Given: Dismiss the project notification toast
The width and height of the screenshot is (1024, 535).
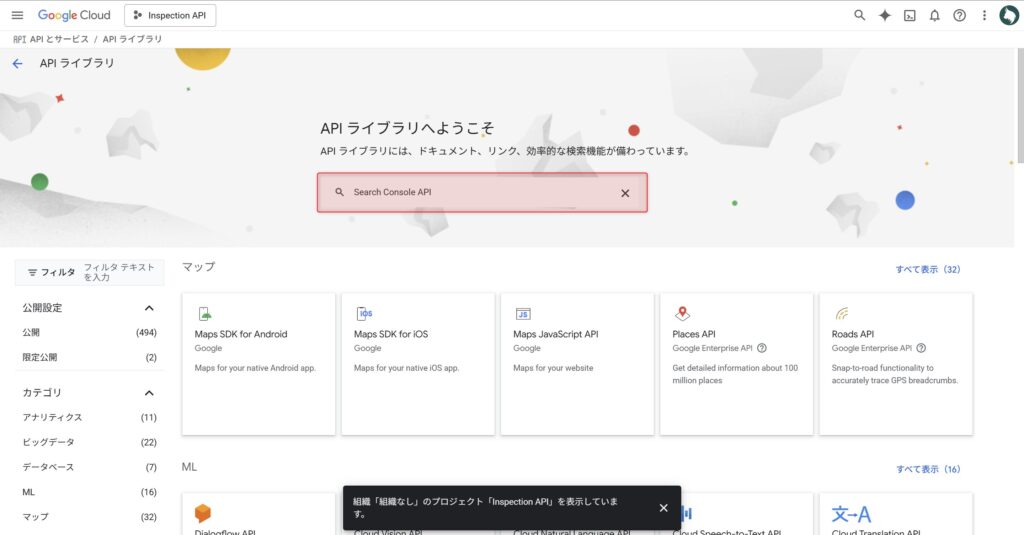Looking at the screenshot, I should coord(663,508).
